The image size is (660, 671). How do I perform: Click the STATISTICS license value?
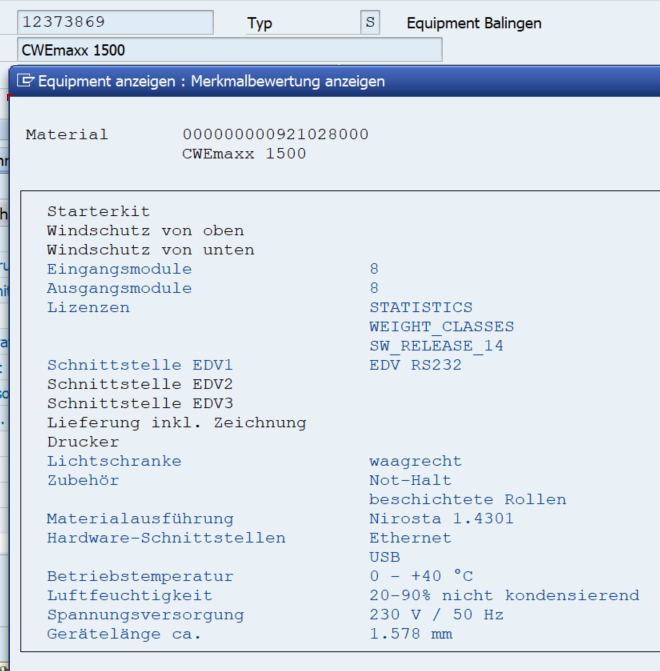coord(420,307)
